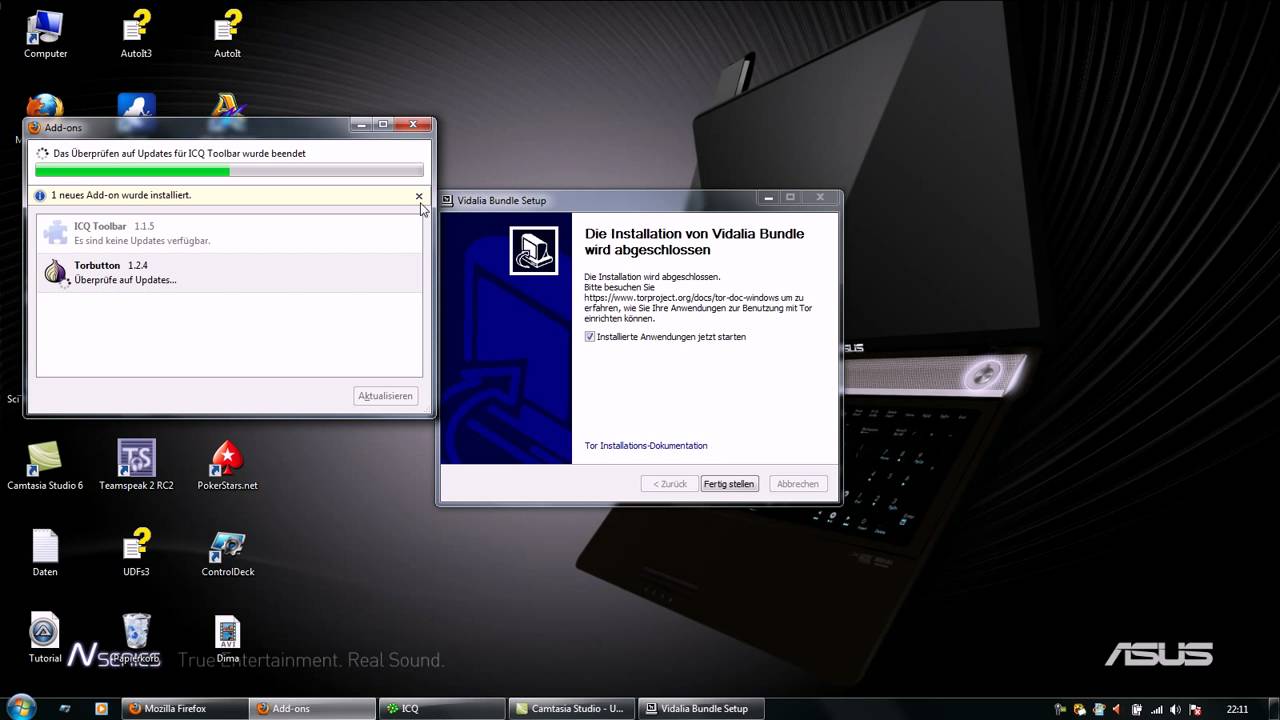Click the ICQ Toolbar puzzle-piece icon
Image resolution: width=1280 pixels, height=720 pixels.
point(56,233)
